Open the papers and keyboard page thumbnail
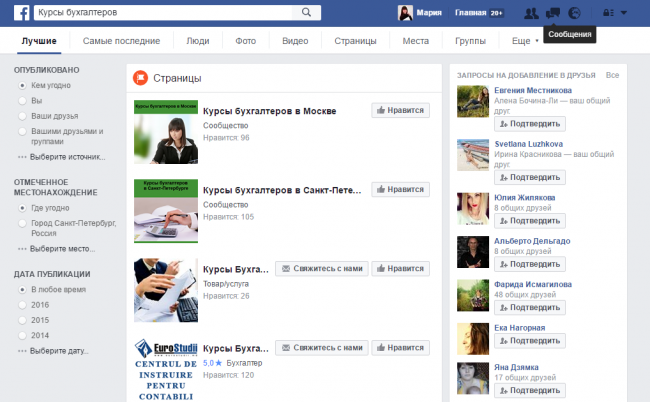The height and width of the screenshot is (402, 650). 166,290
